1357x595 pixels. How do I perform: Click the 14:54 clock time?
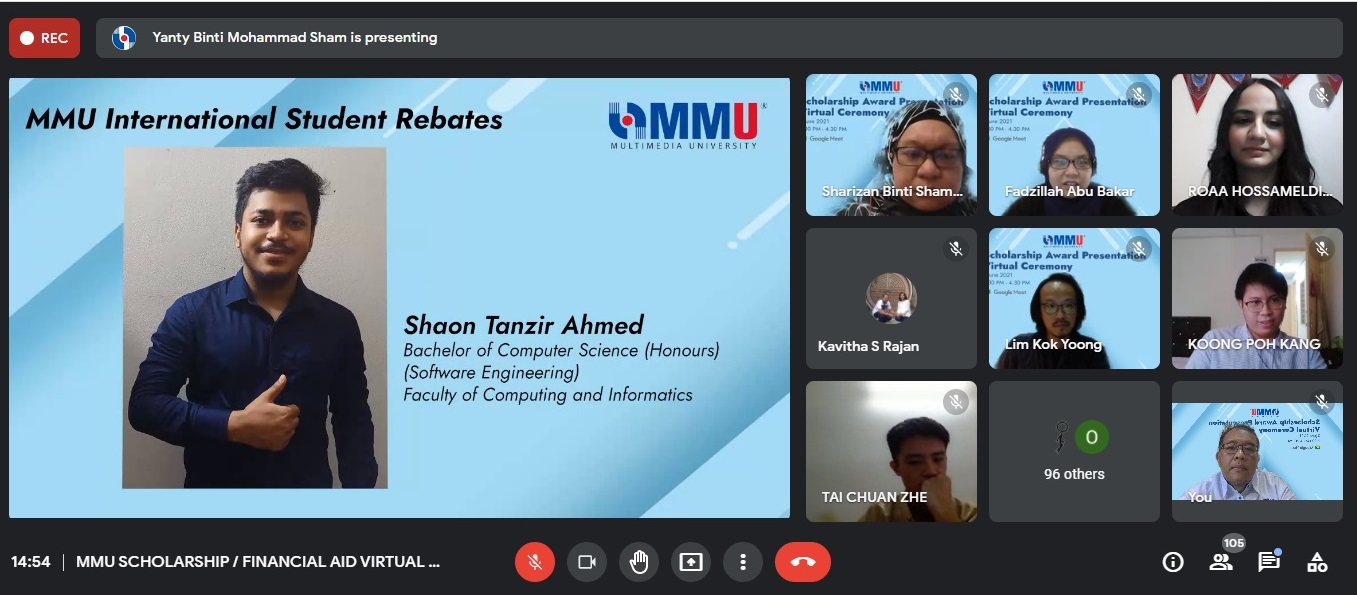(30, 562)
